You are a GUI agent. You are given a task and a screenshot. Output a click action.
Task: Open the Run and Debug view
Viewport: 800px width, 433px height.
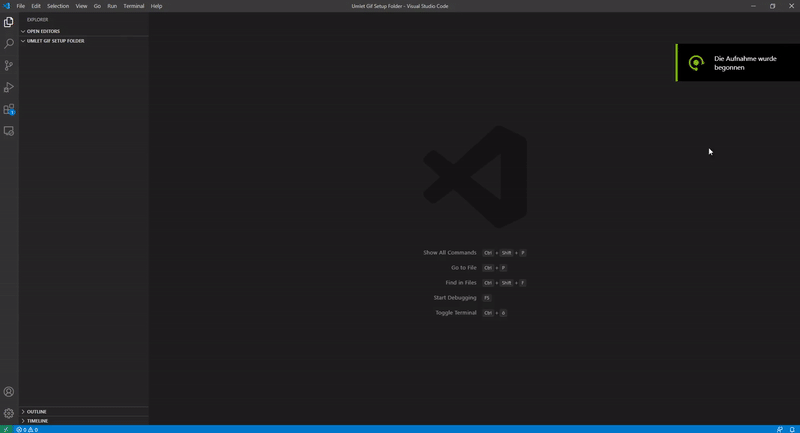click(9, 87)
